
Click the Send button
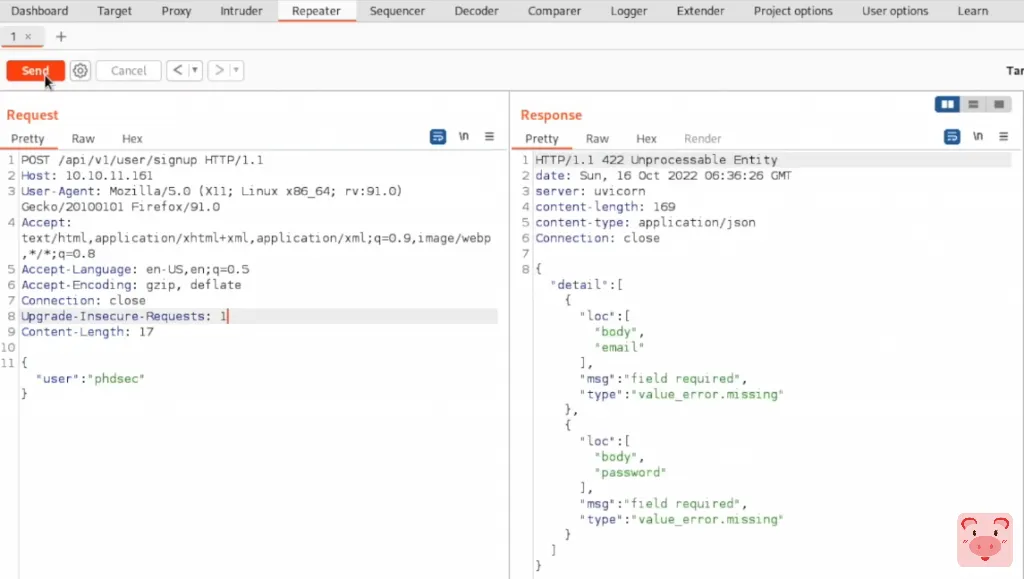35,71
